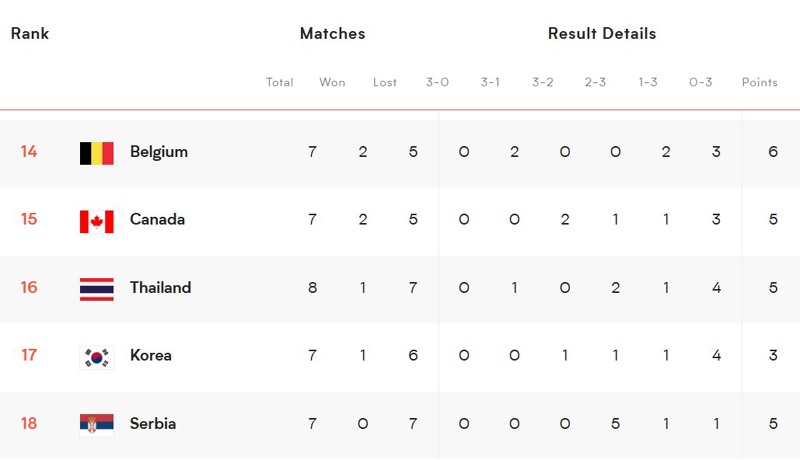Sort by the Points column header

pyautogui.click(x=760, y=82)
